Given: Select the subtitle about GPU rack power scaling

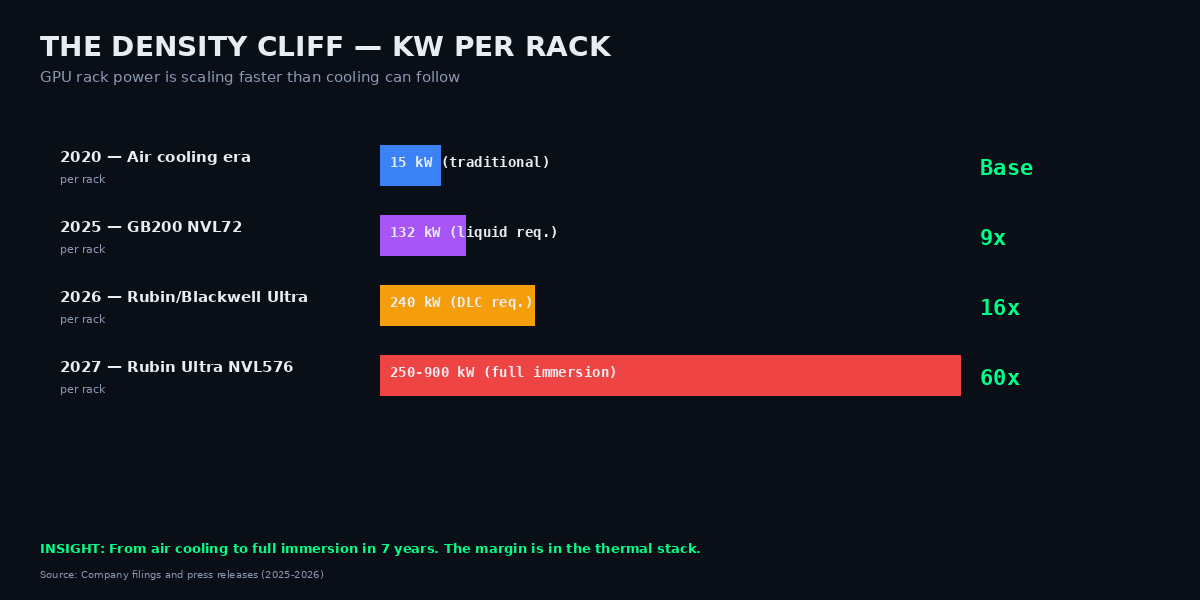Looking at the screenshot, I should tap(250, 78).
